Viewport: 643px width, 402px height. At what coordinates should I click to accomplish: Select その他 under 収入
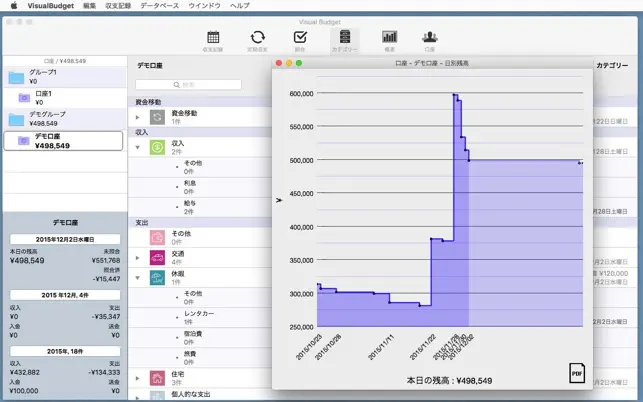[x=200, y=167]
